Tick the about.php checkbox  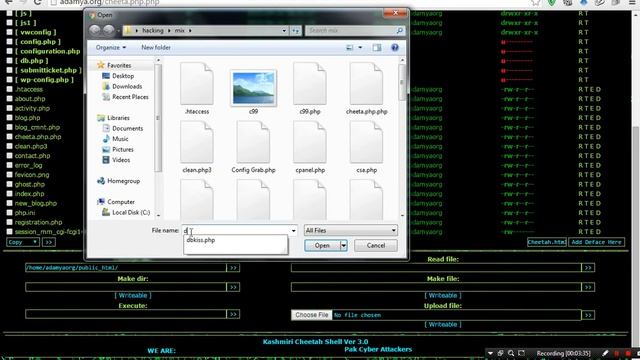point(9,99)
